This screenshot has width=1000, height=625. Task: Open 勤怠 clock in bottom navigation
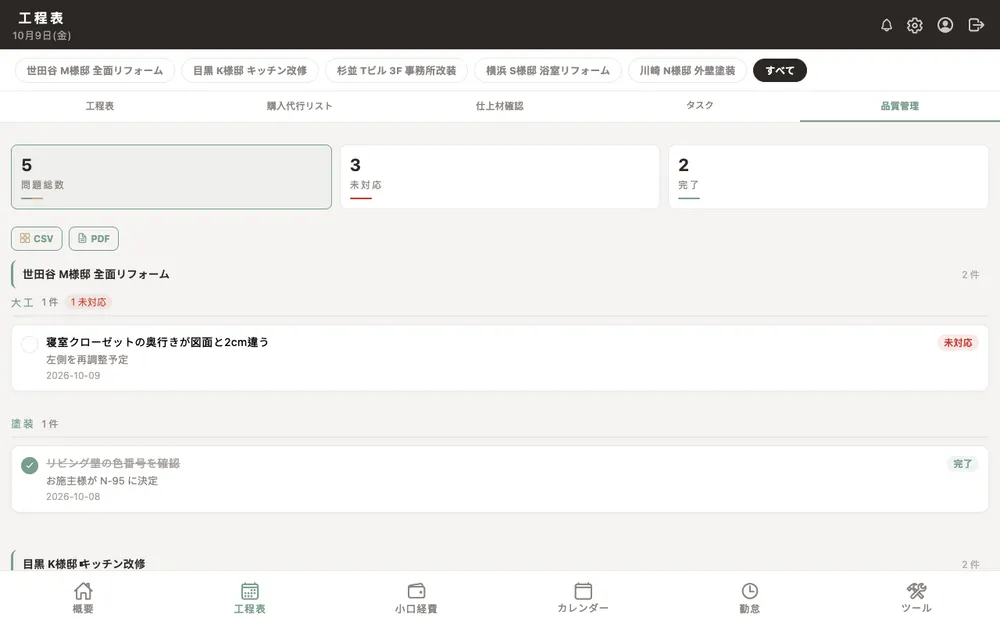(x=749, y=598)
